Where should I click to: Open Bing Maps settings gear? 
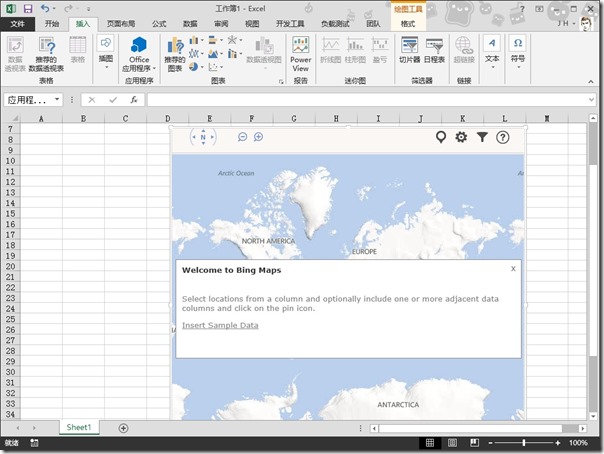pos(461,137)
